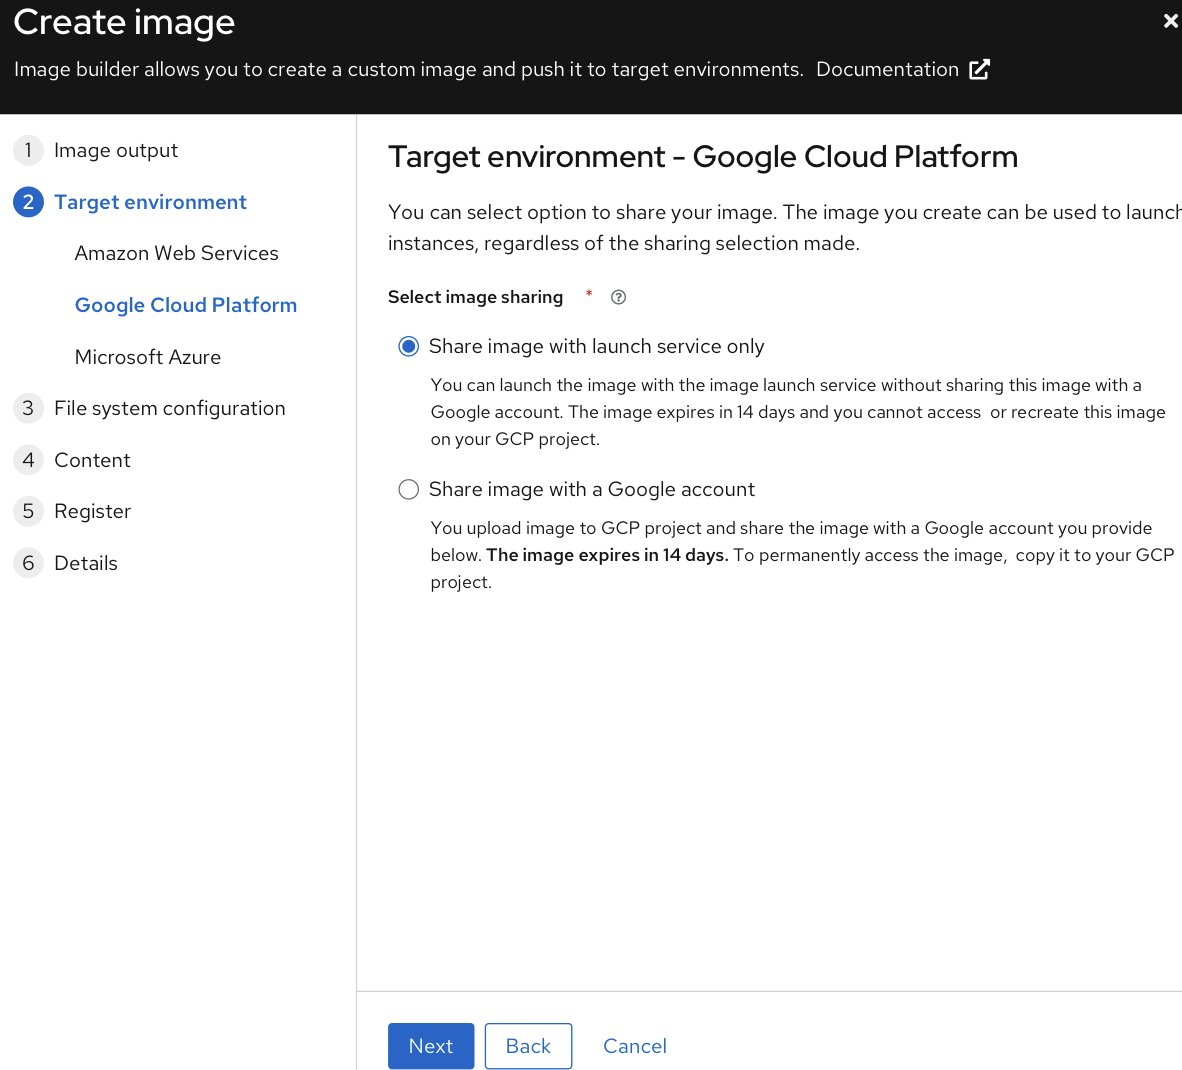Select Microsoft Azure sub-step
Image resolution: width=1182 pixels, height=1070 pixels.
147,357
